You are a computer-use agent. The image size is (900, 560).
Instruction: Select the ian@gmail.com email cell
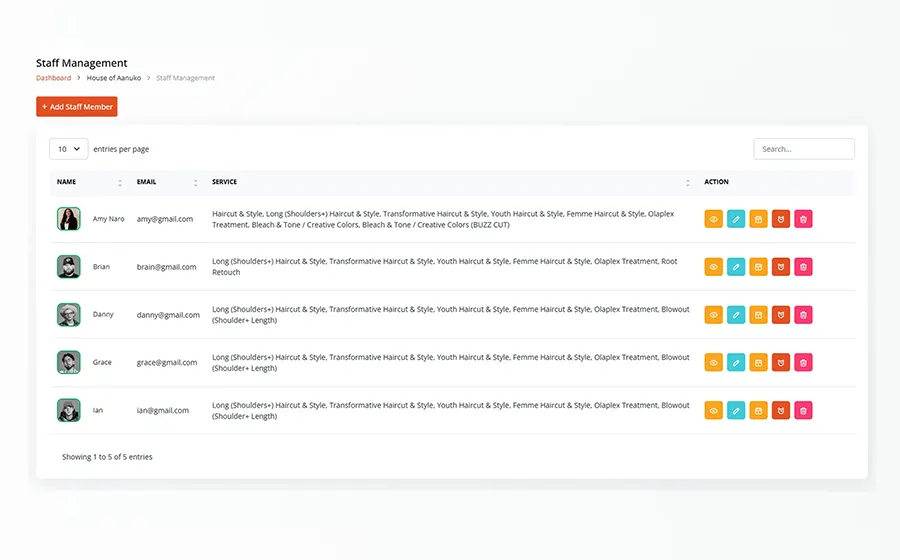point(162,410)
